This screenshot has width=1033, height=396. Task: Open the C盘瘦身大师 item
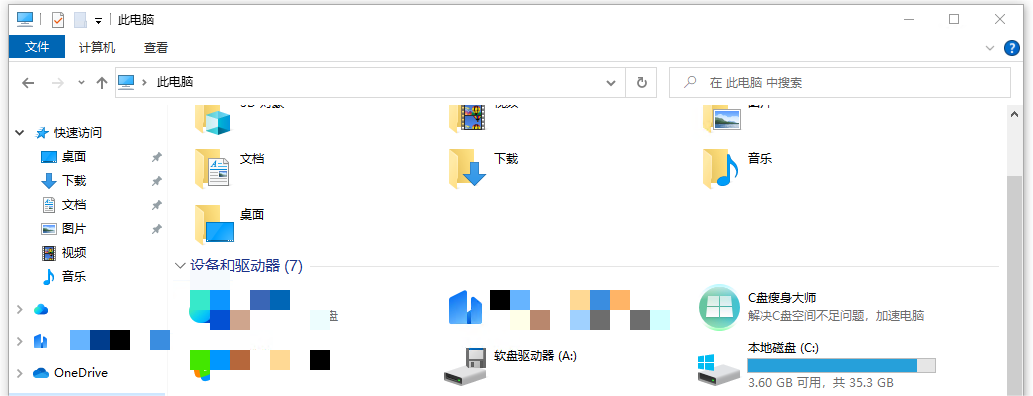[811, 306]
